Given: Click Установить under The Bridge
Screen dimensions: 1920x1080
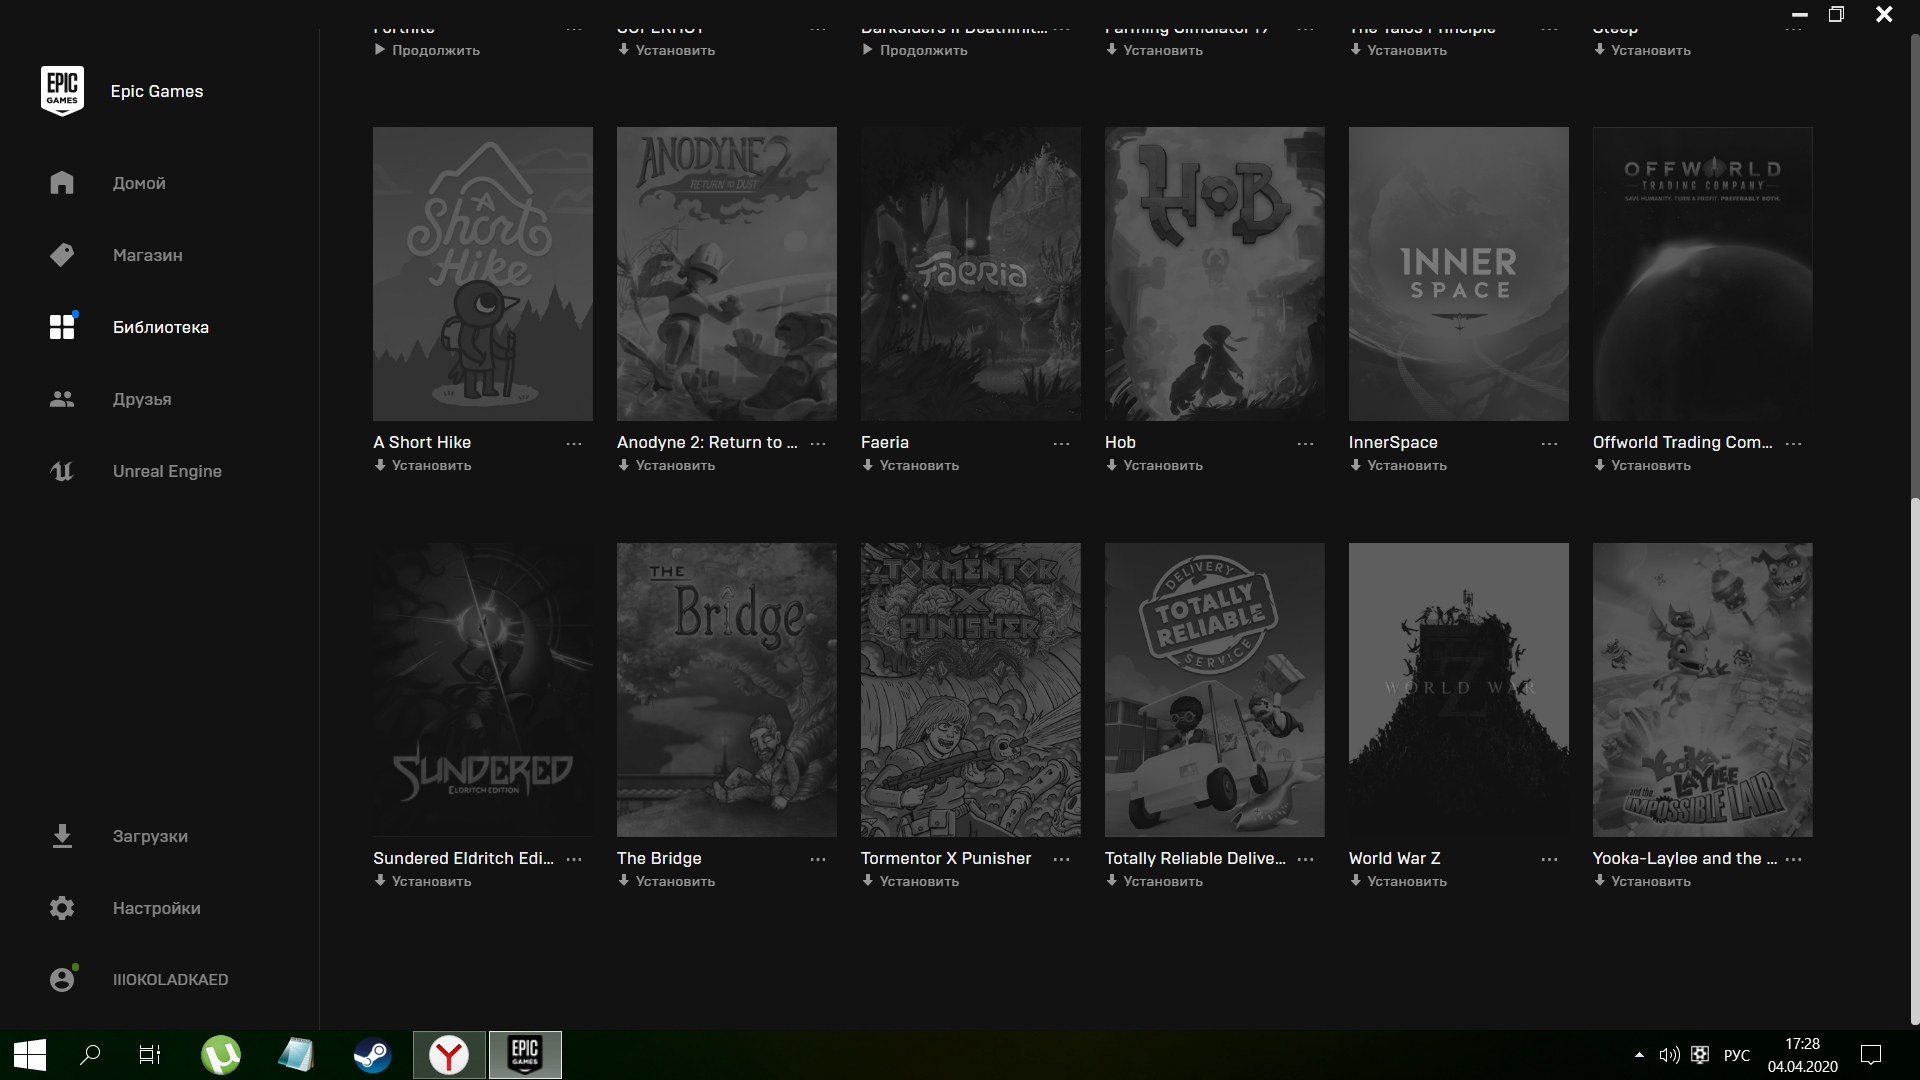Looking at the screenshot, I should point(666,881).
